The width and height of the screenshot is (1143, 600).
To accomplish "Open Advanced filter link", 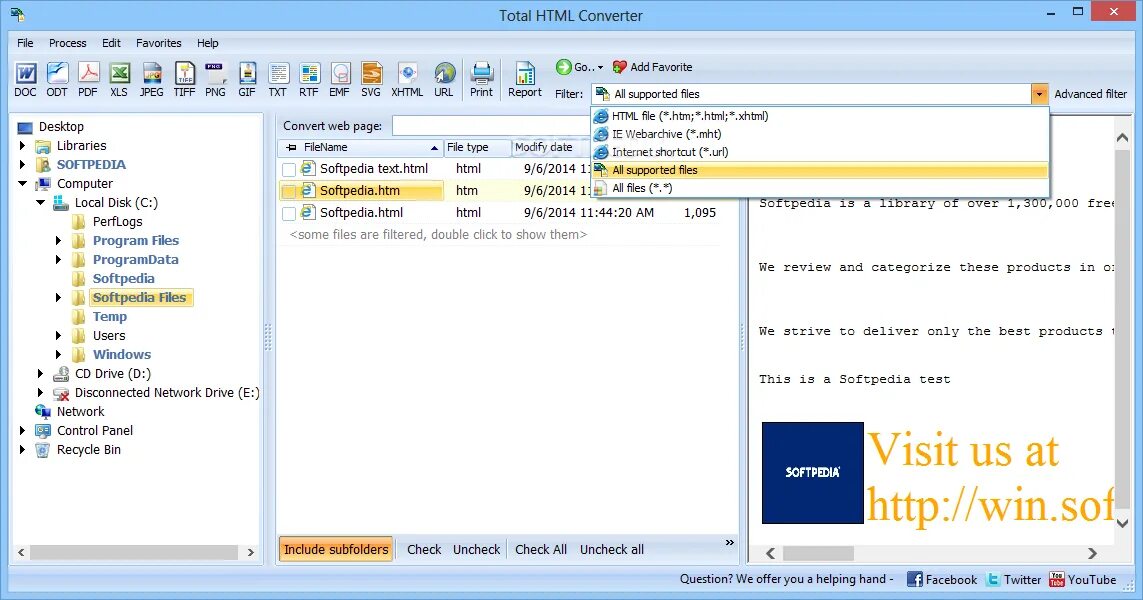I will (1091, 94).
